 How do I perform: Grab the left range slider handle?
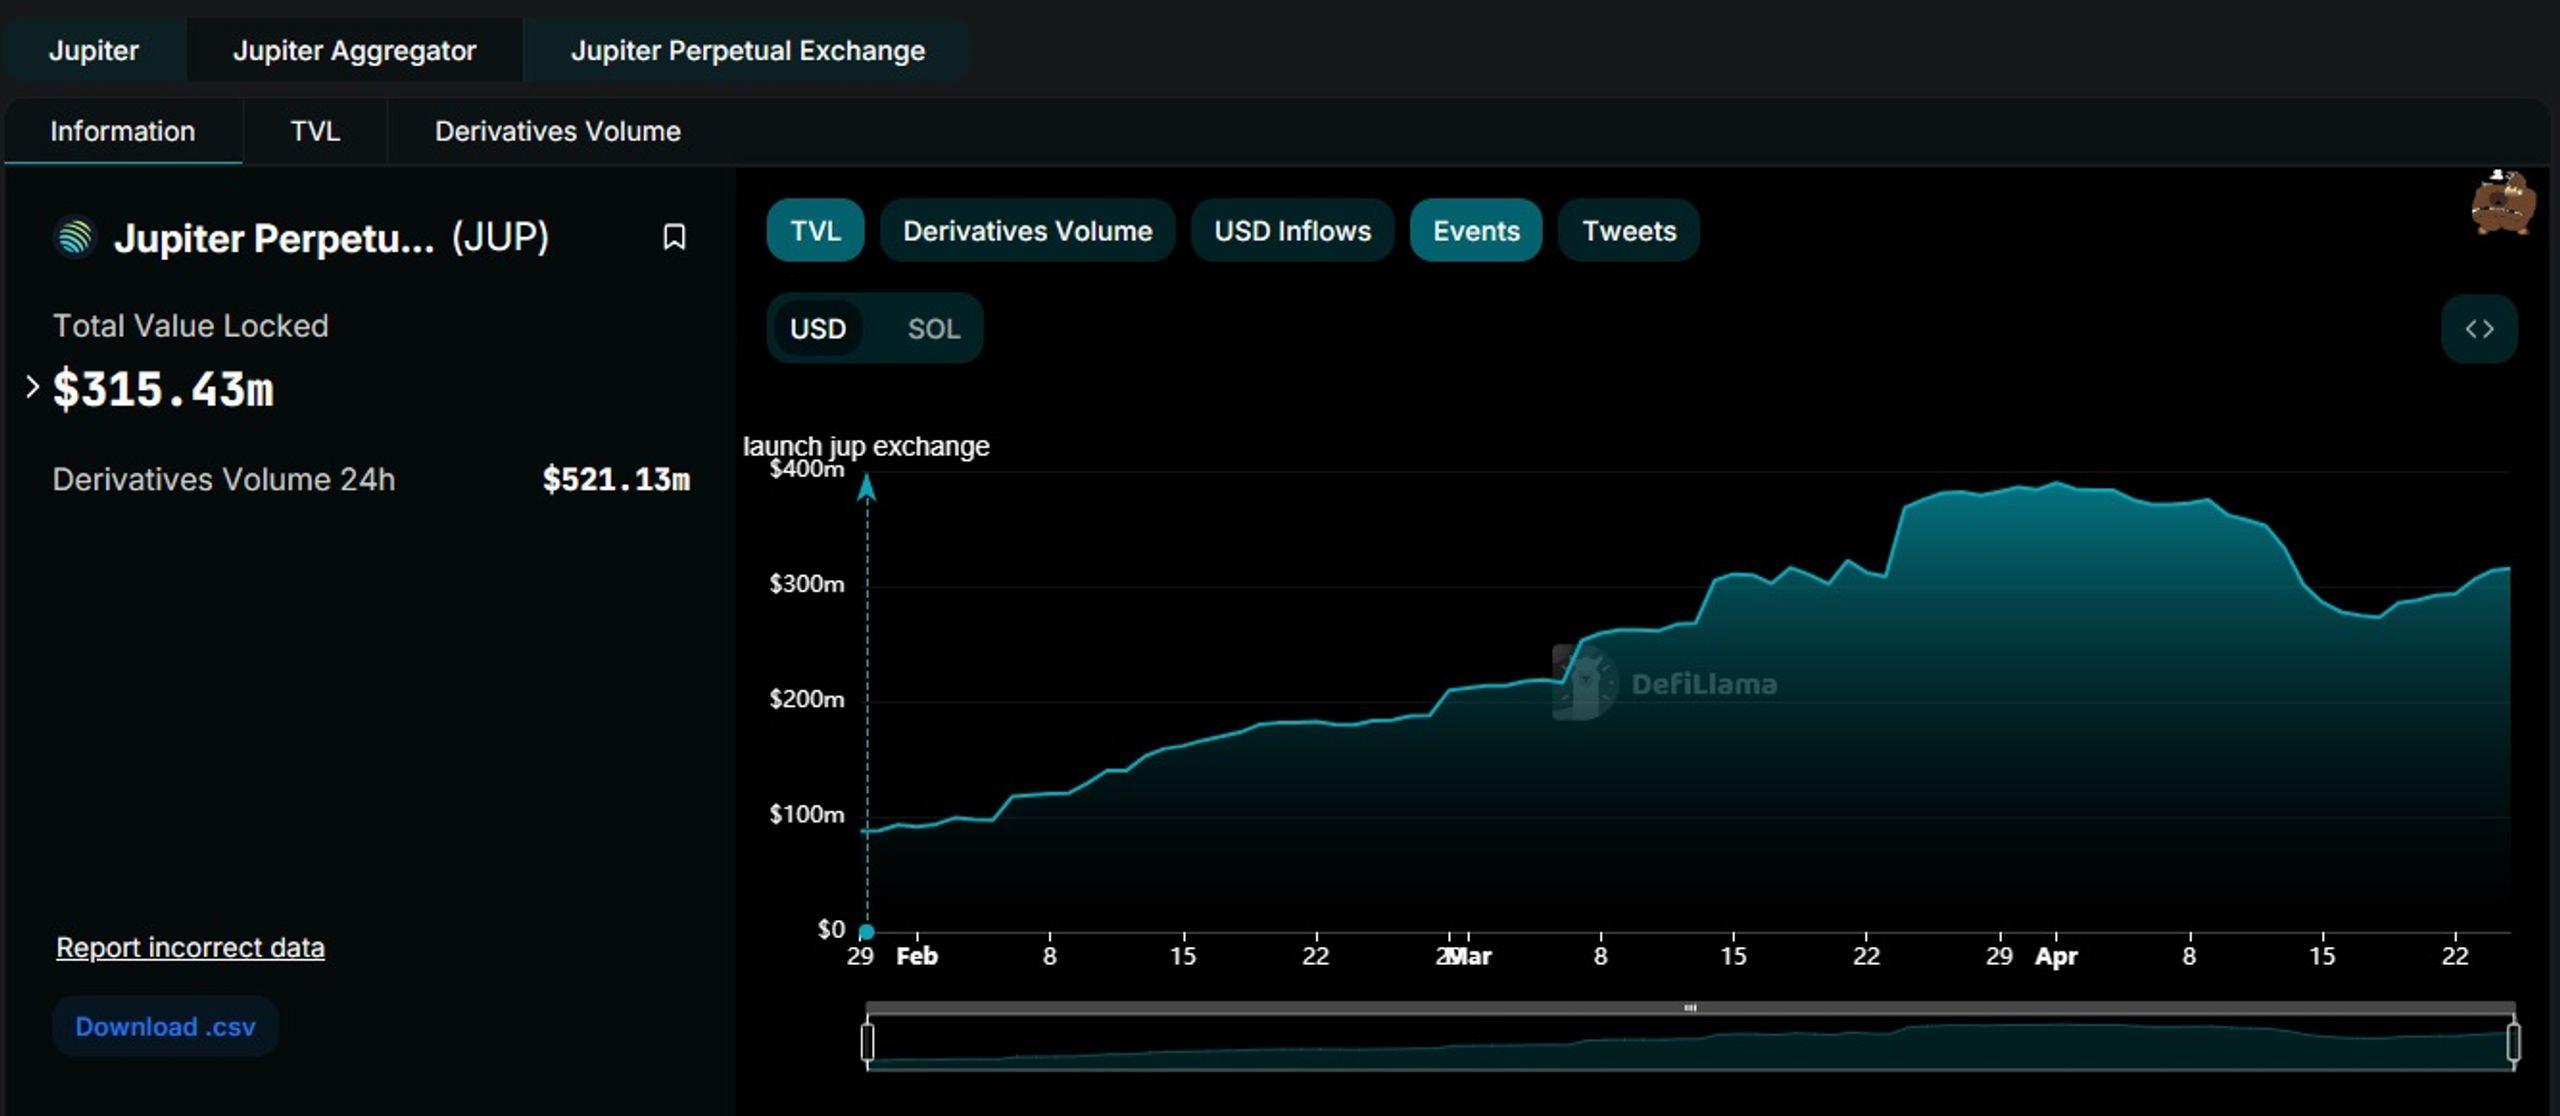click(x=867, y=1041)
